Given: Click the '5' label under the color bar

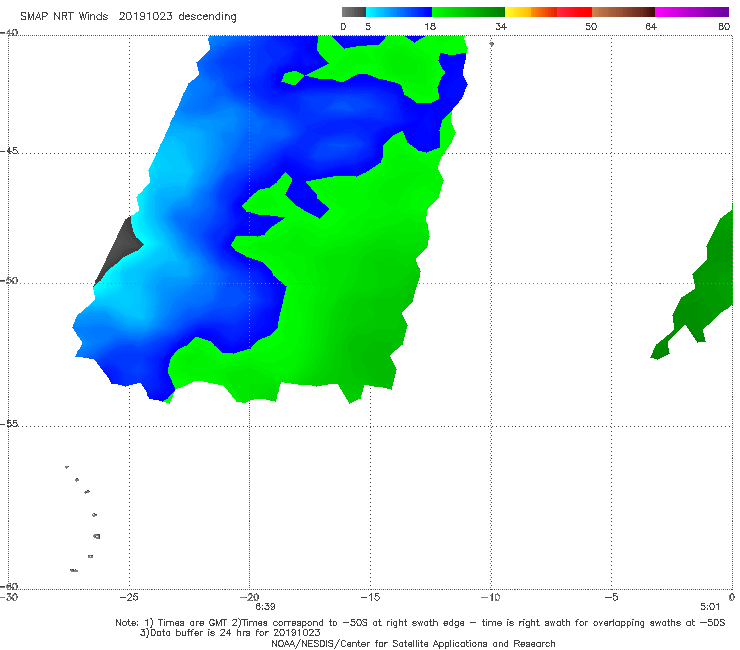Looking at the screenshot, I should click(x=368, y=26).
